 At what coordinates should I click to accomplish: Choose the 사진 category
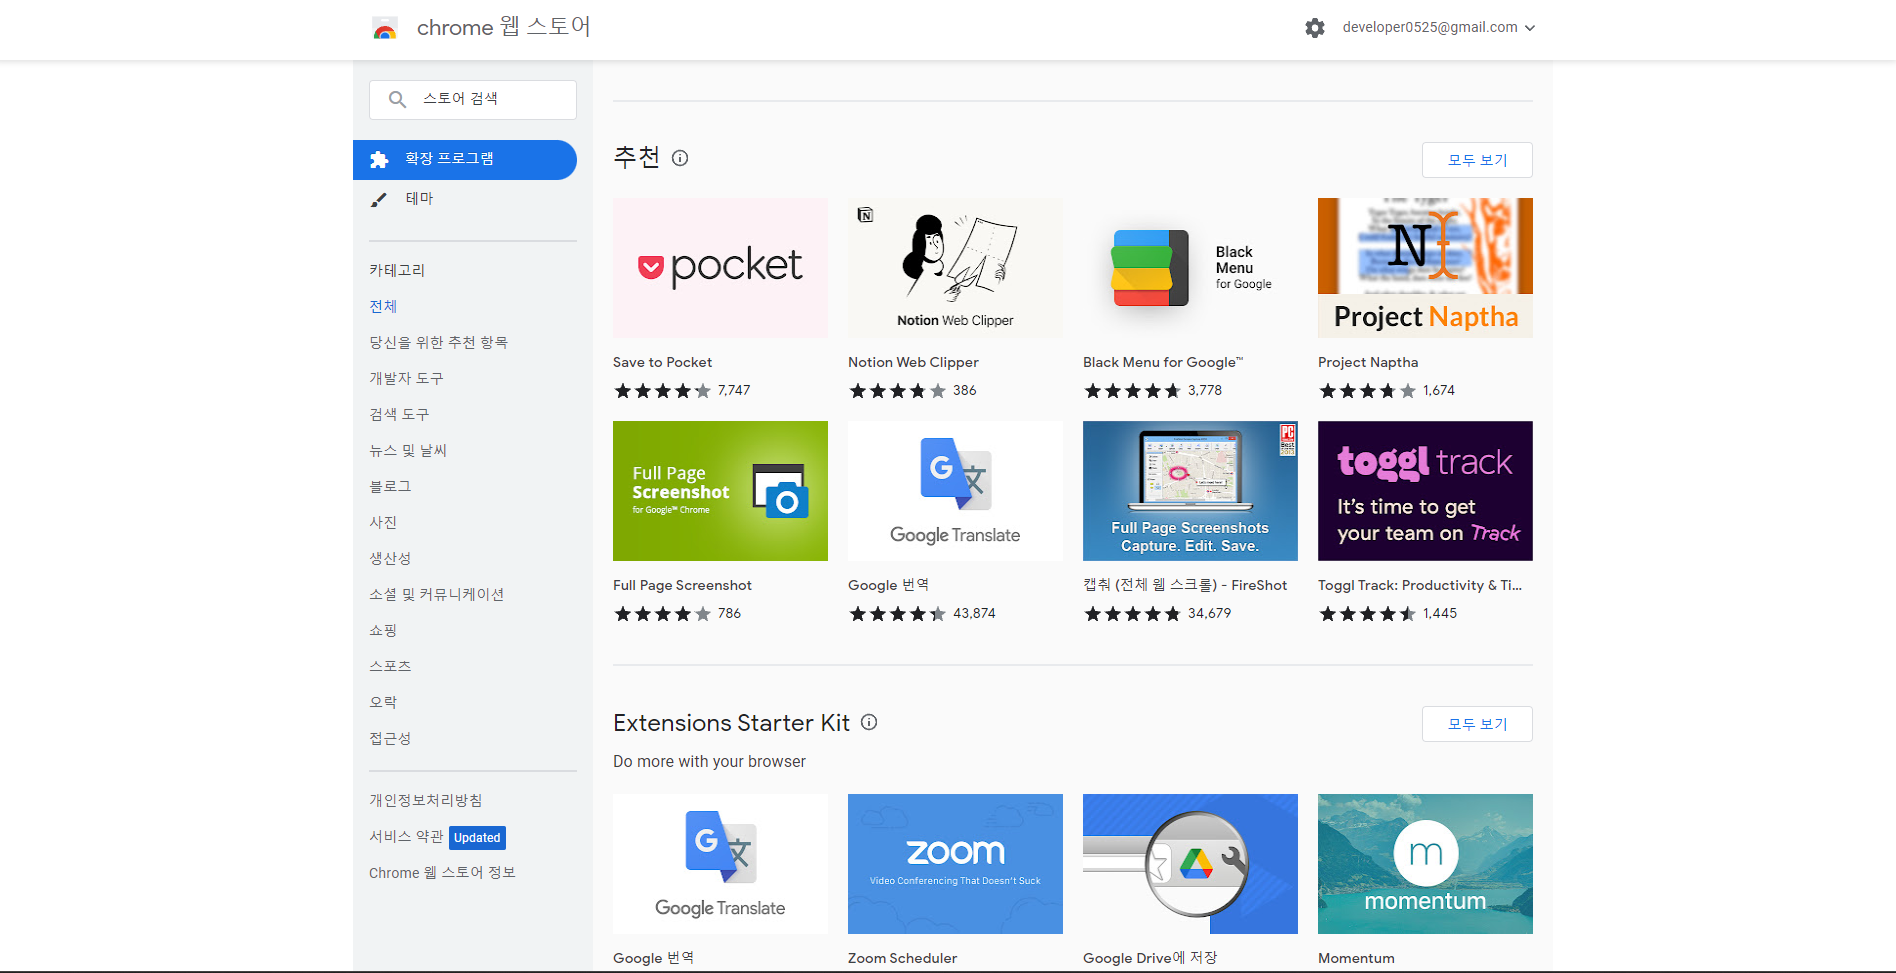[383, 522]
